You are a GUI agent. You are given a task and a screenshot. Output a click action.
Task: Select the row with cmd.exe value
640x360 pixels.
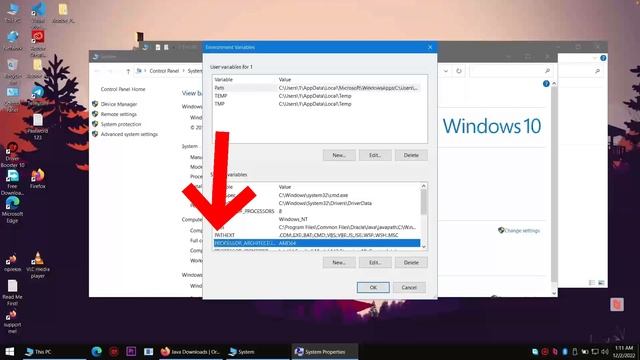317,195
